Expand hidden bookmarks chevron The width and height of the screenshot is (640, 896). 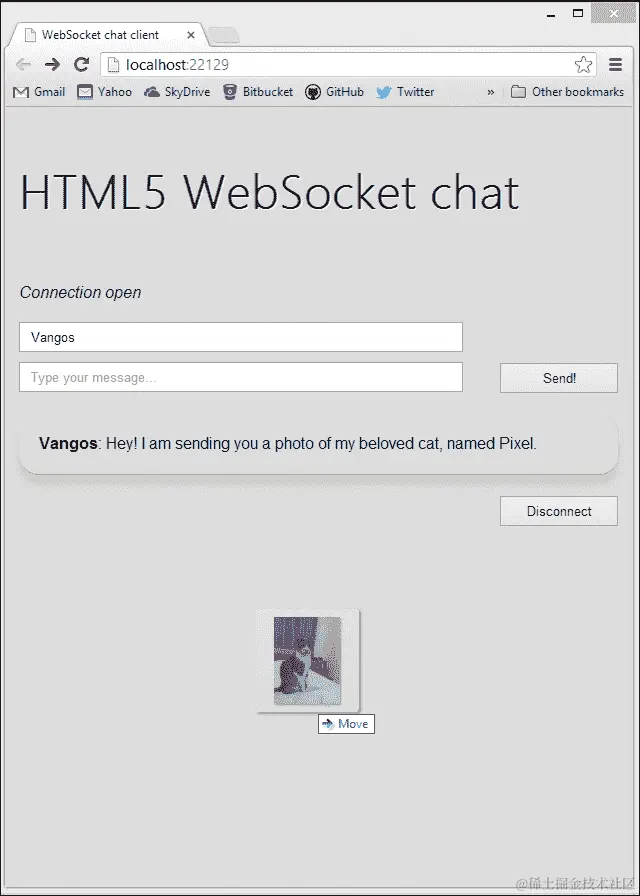490,92
